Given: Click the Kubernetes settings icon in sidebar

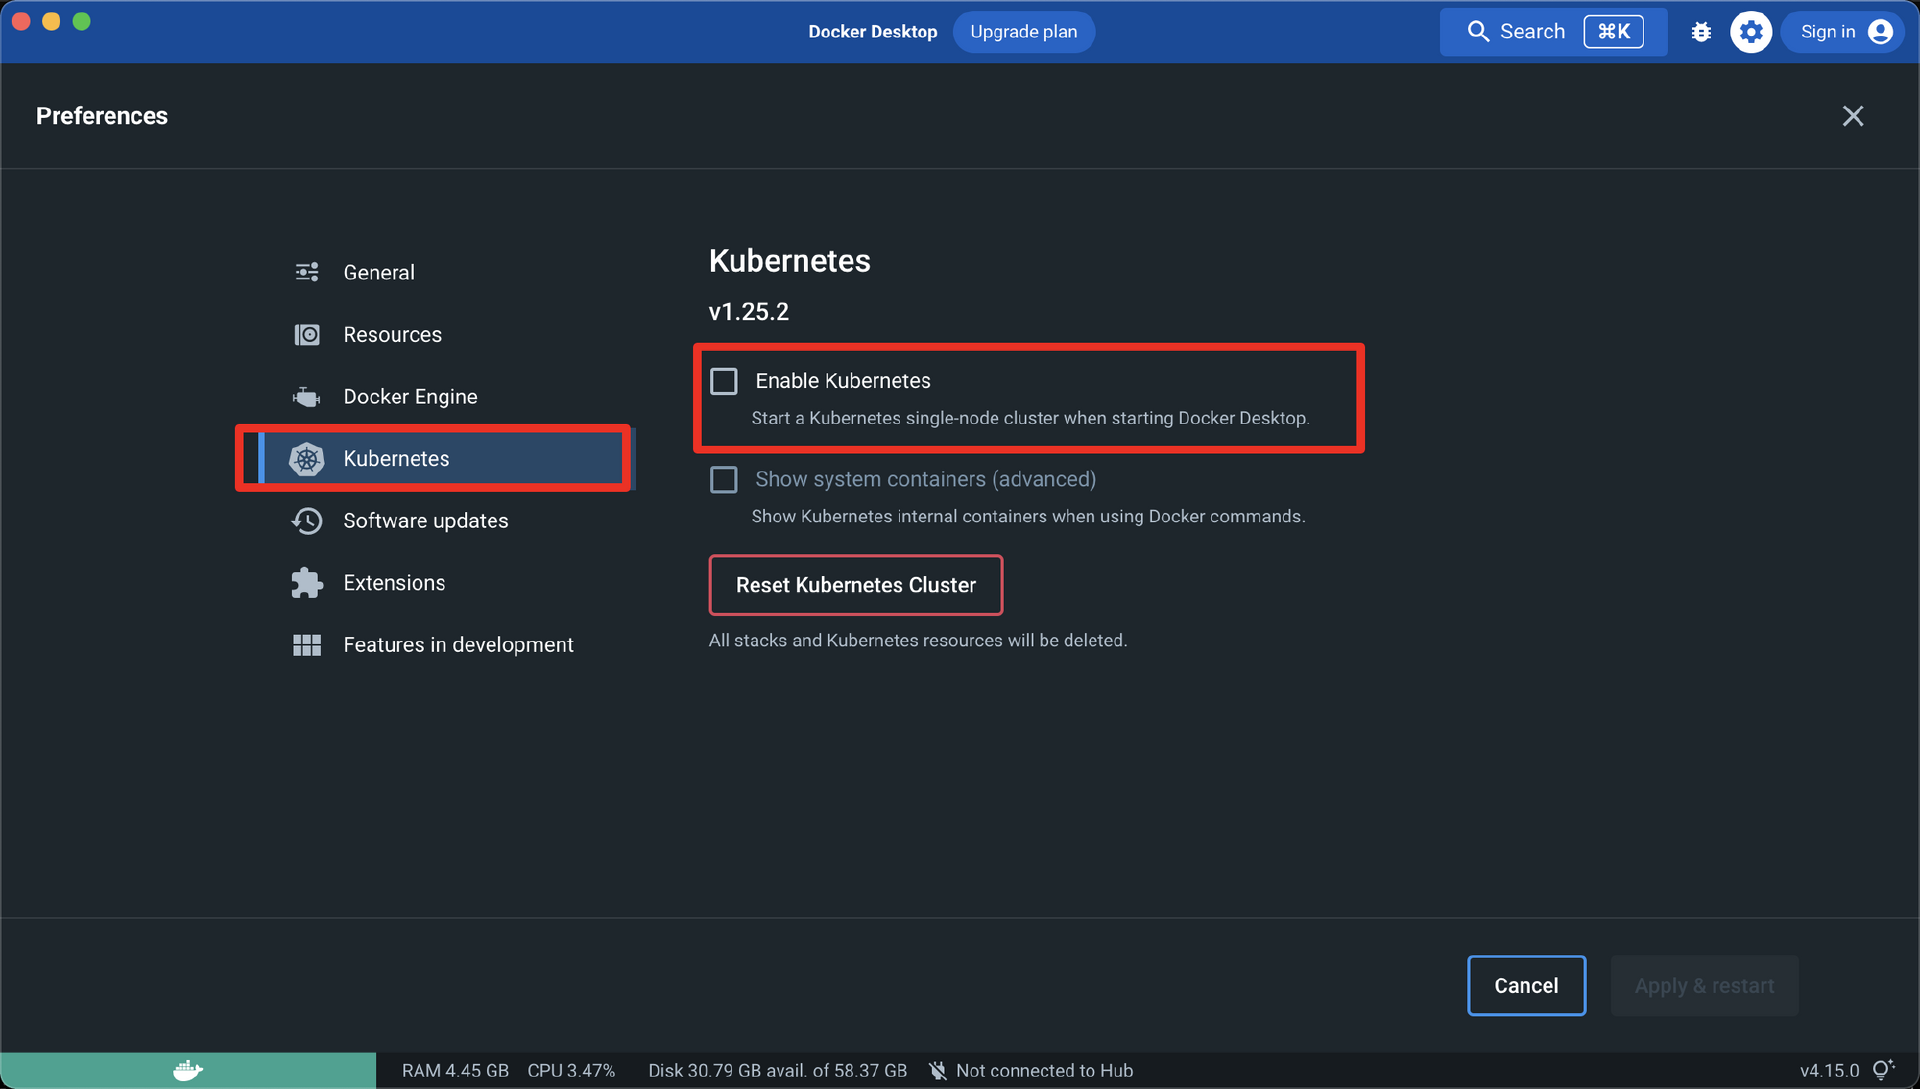Looking at the screenshot, I should (x=306, y=457).
